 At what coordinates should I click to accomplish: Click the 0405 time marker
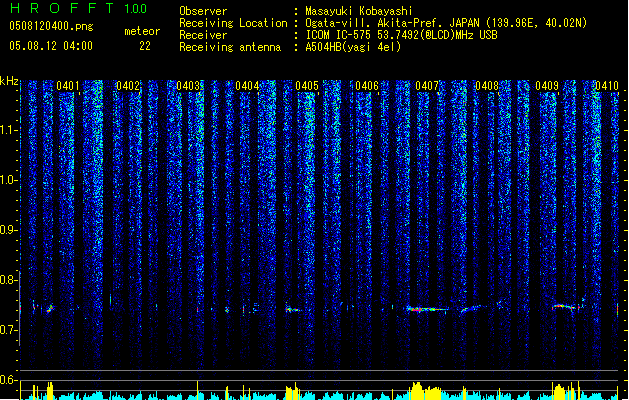coord(307,86)
